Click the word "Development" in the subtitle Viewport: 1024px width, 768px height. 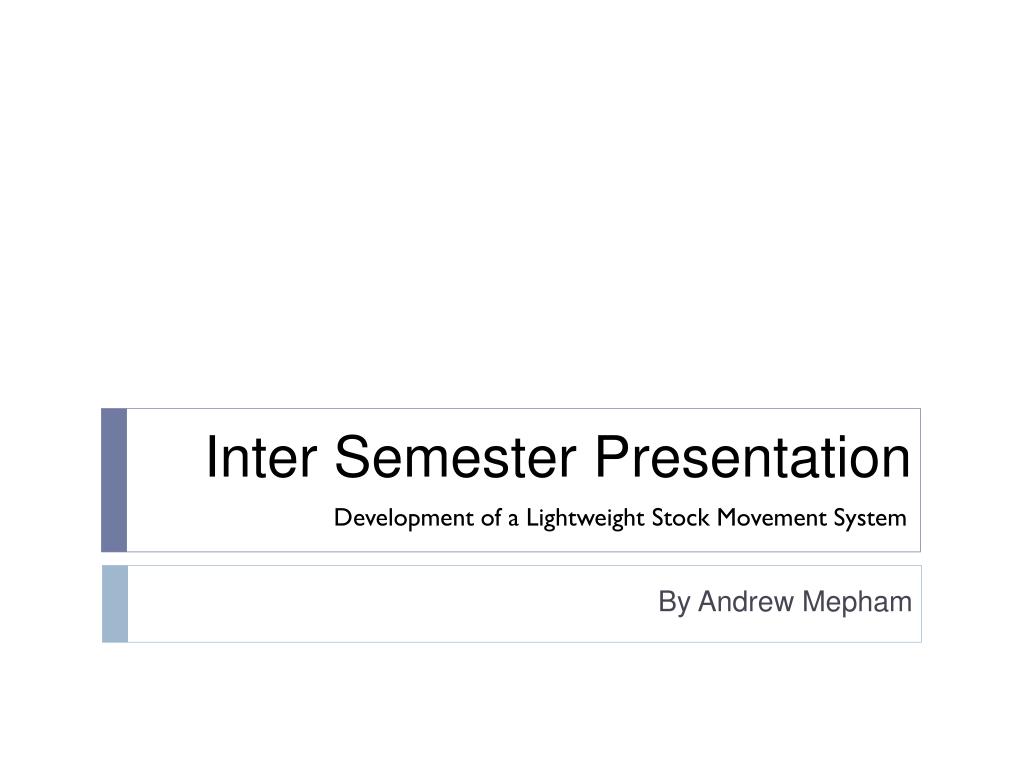[x=404, y=518]
